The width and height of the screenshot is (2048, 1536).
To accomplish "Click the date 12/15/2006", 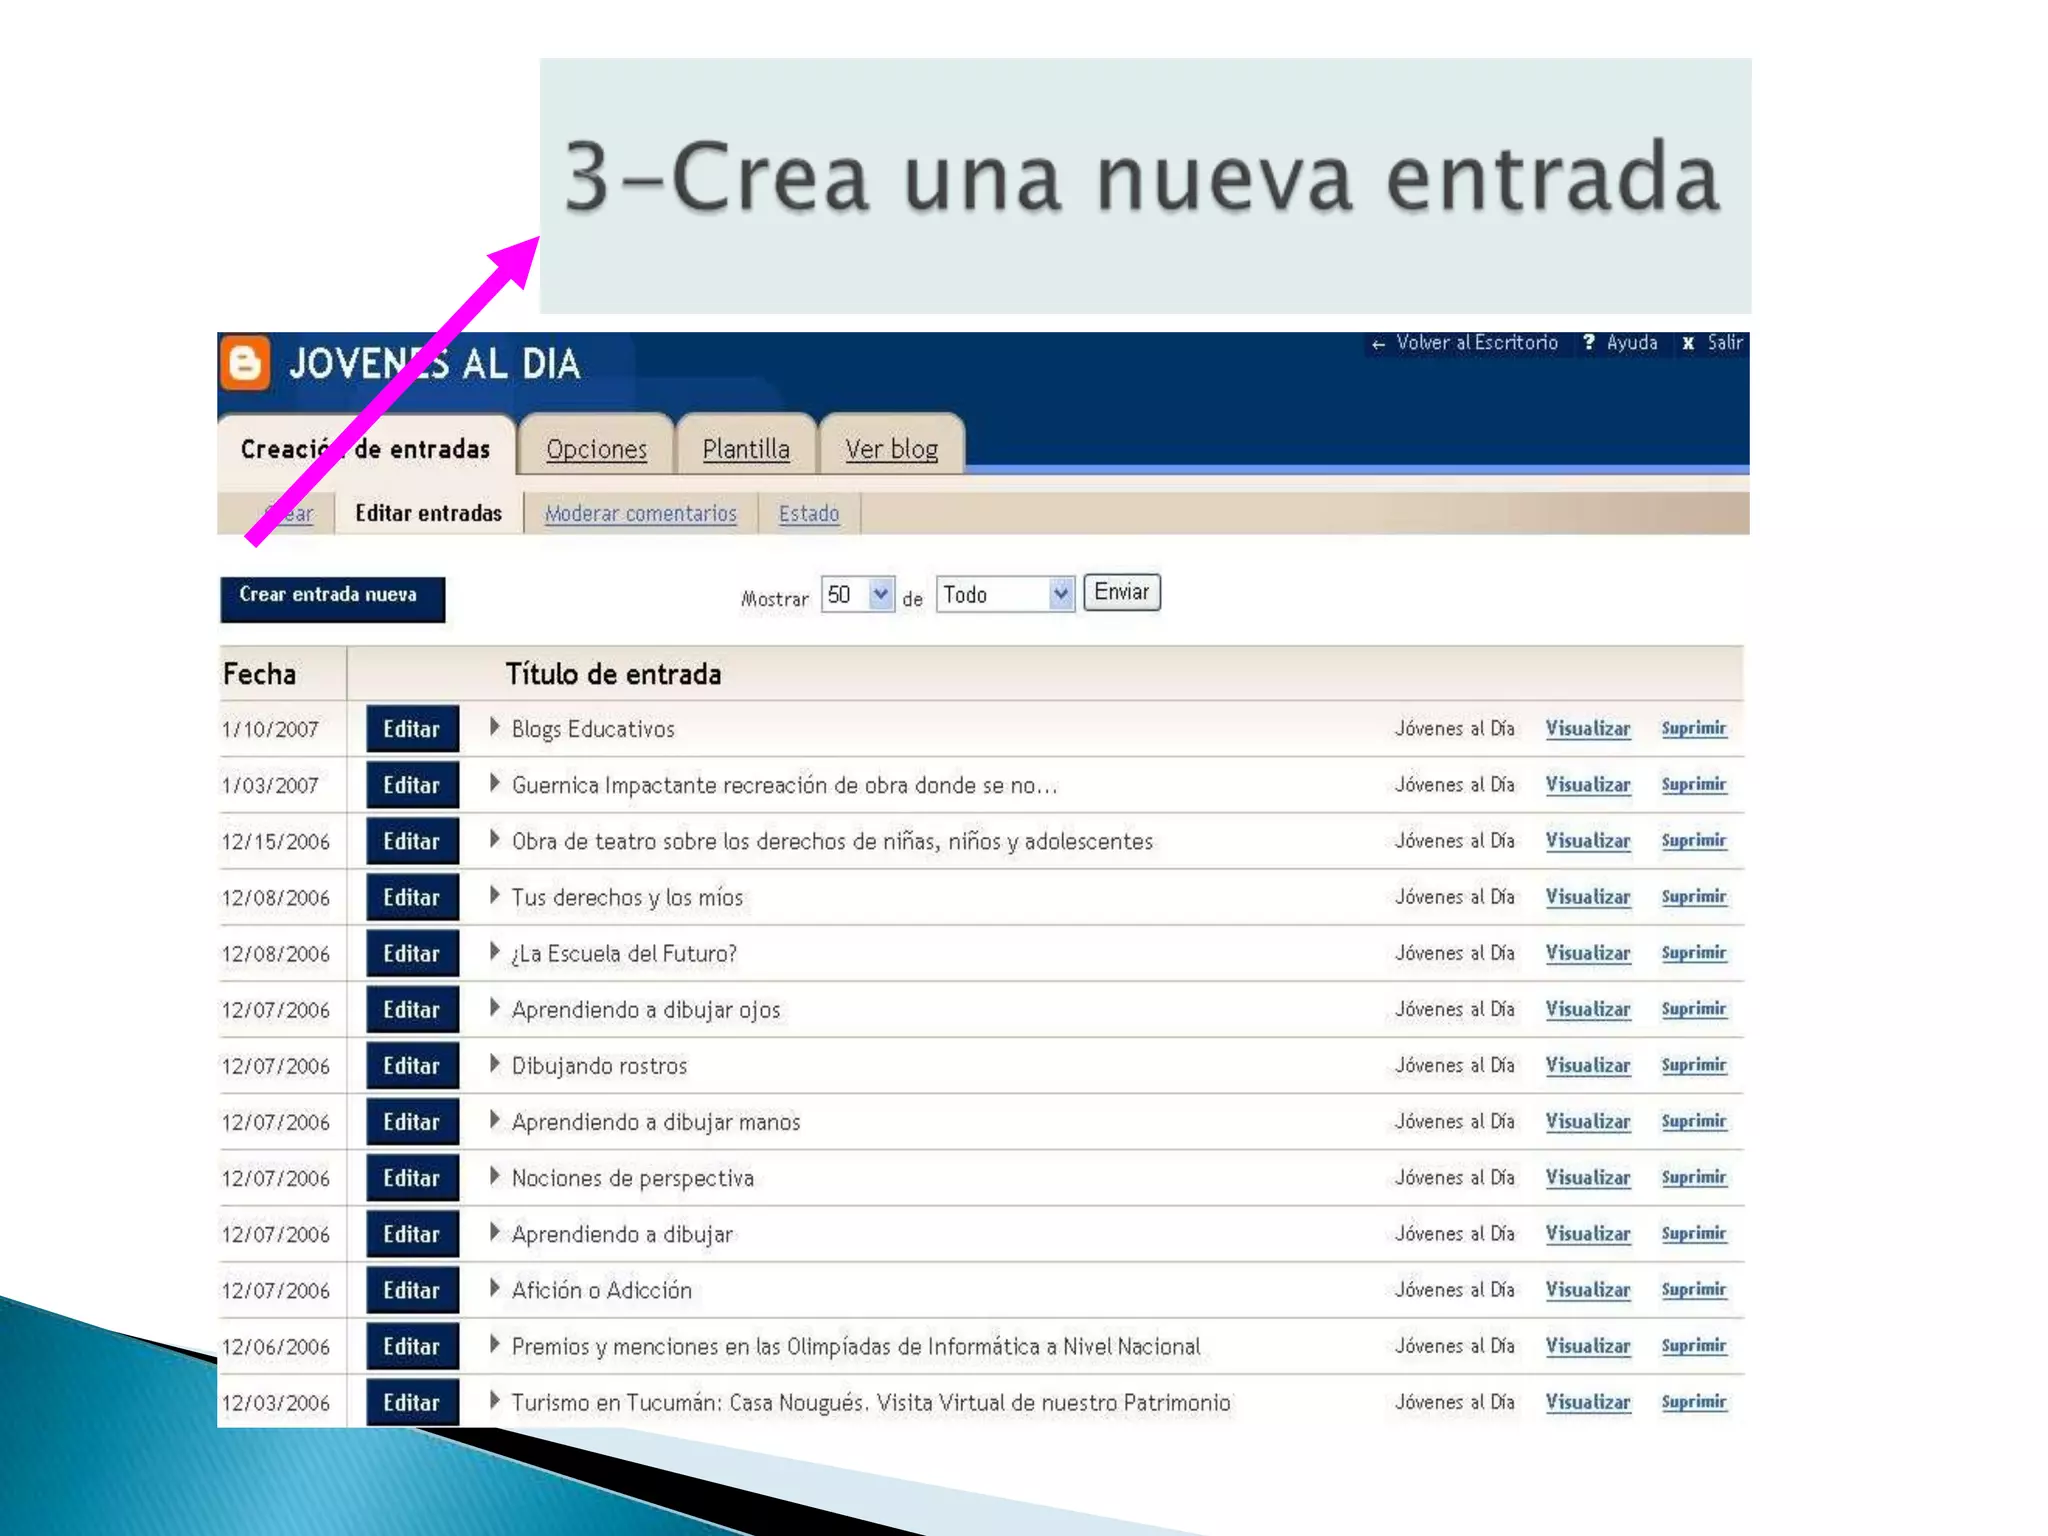I will tap(276, 841).
